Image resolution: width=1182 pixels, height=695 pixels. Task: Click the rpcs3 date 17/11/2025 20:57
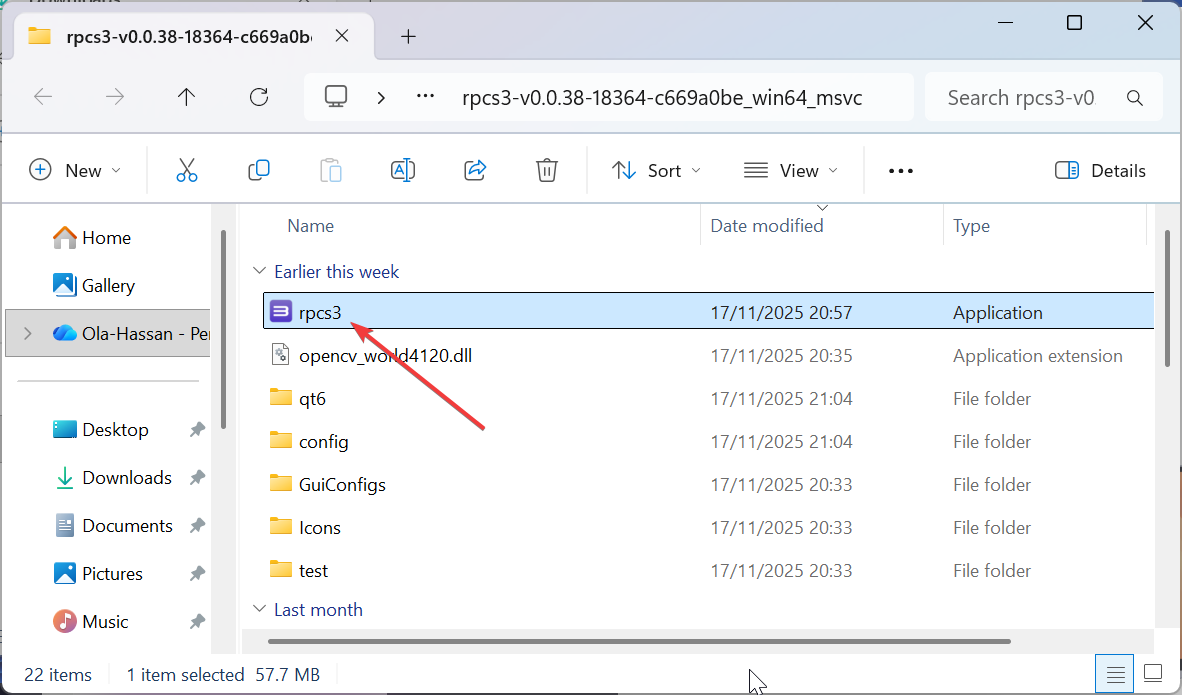pos(781,312)
